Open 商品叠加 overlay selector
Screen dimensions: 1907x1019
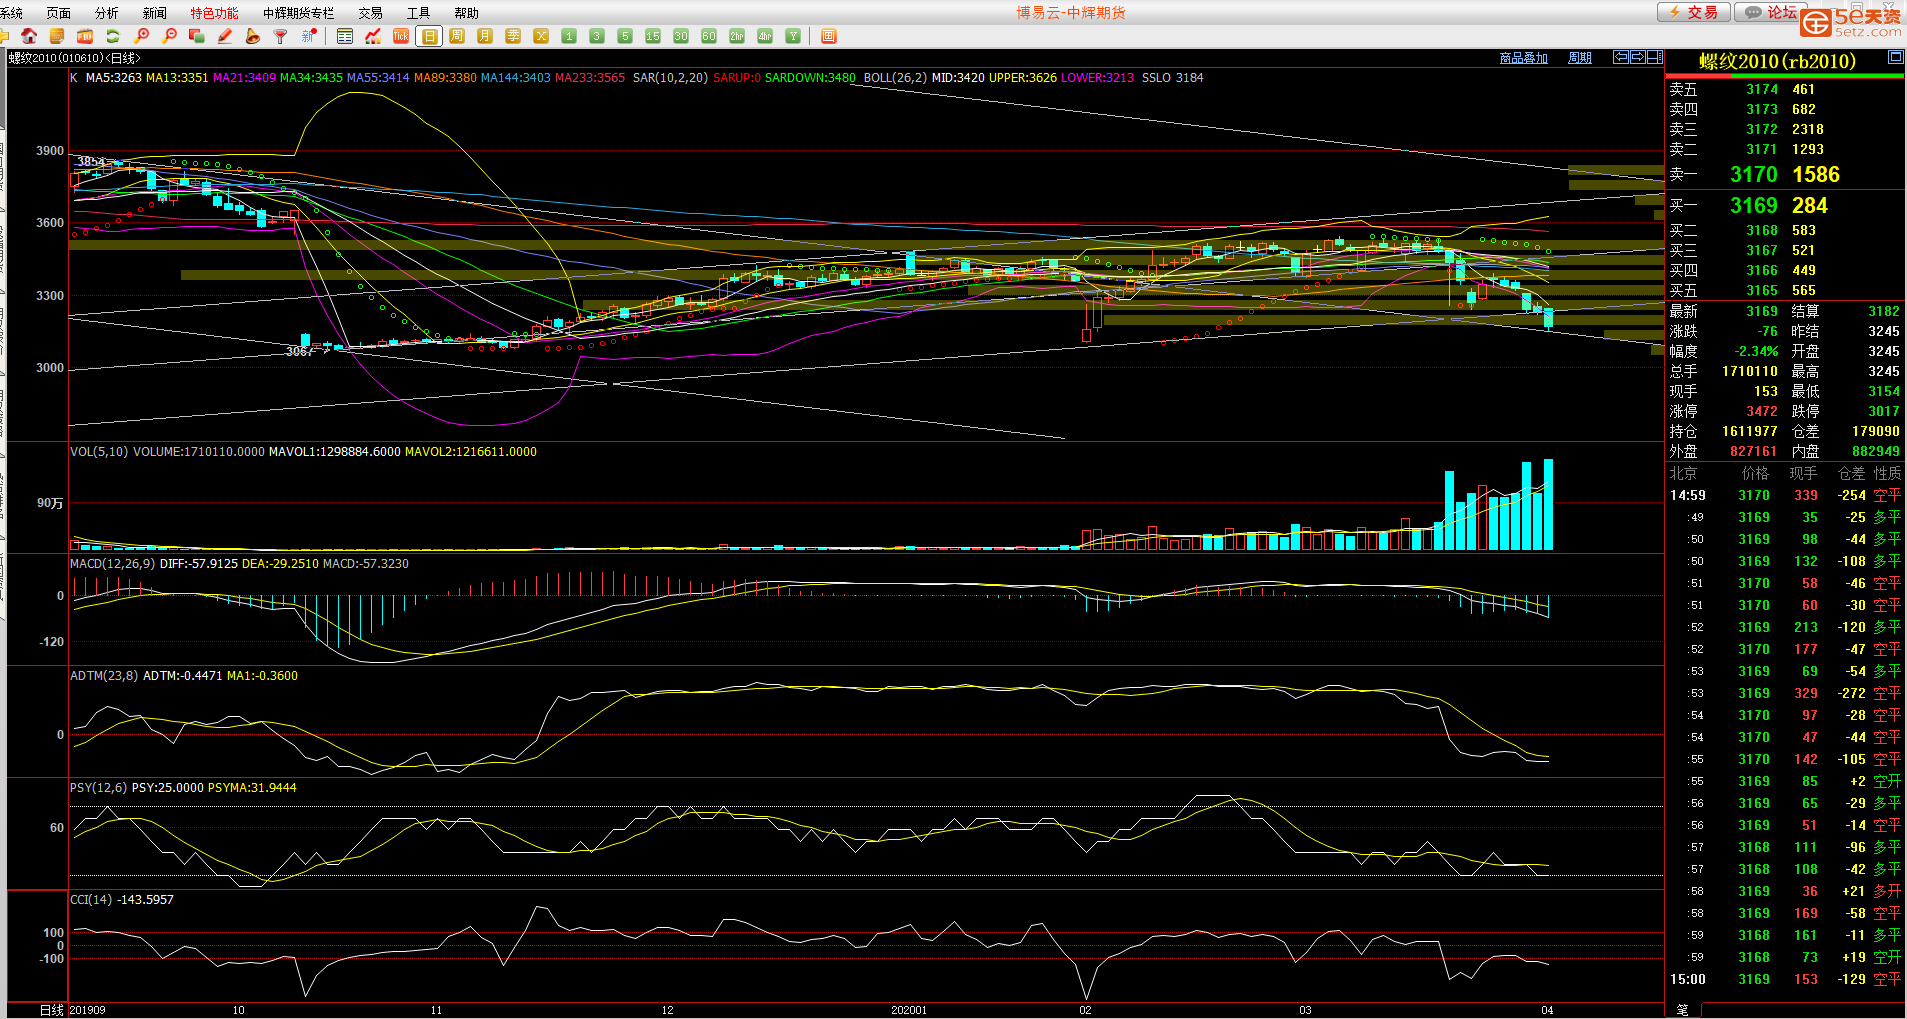point(1523,58)
